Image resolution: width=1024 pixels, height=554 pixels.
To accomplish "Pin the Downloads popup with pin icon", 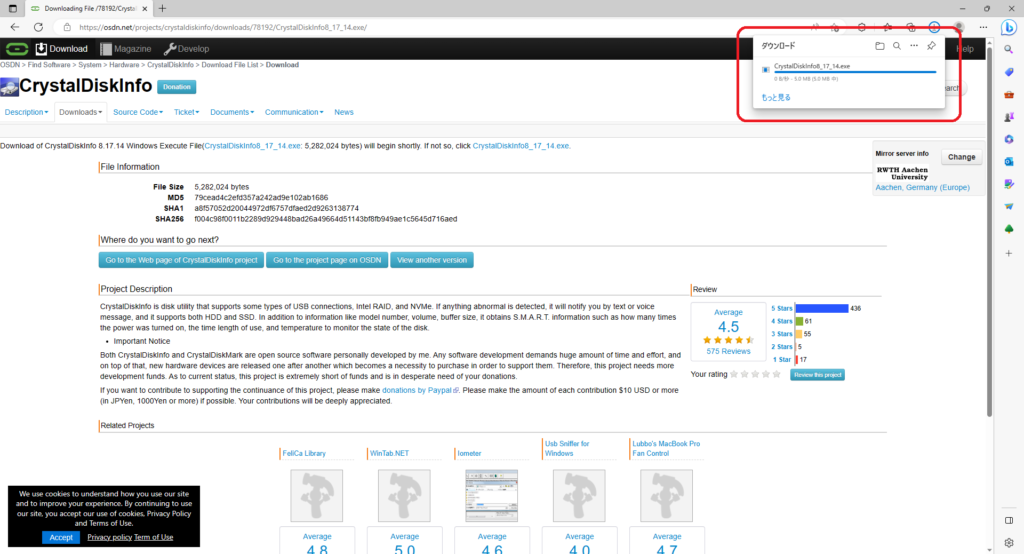I will tap(931, 46).
